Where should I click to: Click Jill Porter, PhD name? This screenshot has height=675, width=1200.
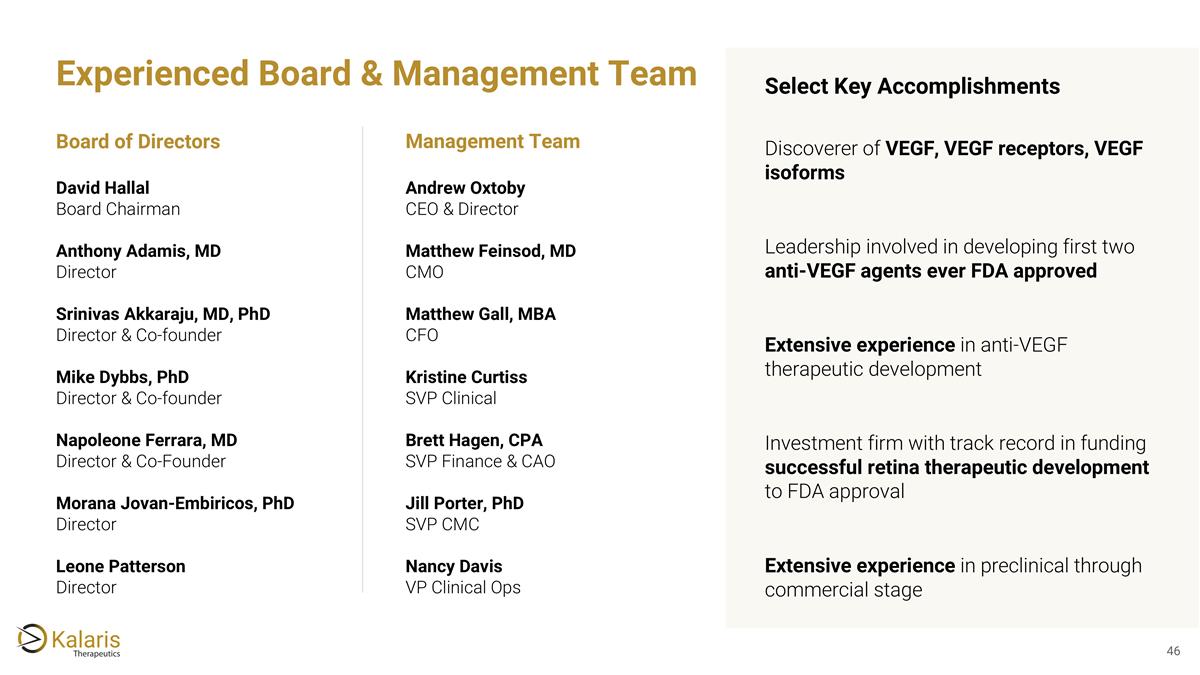tap(464, 503)
